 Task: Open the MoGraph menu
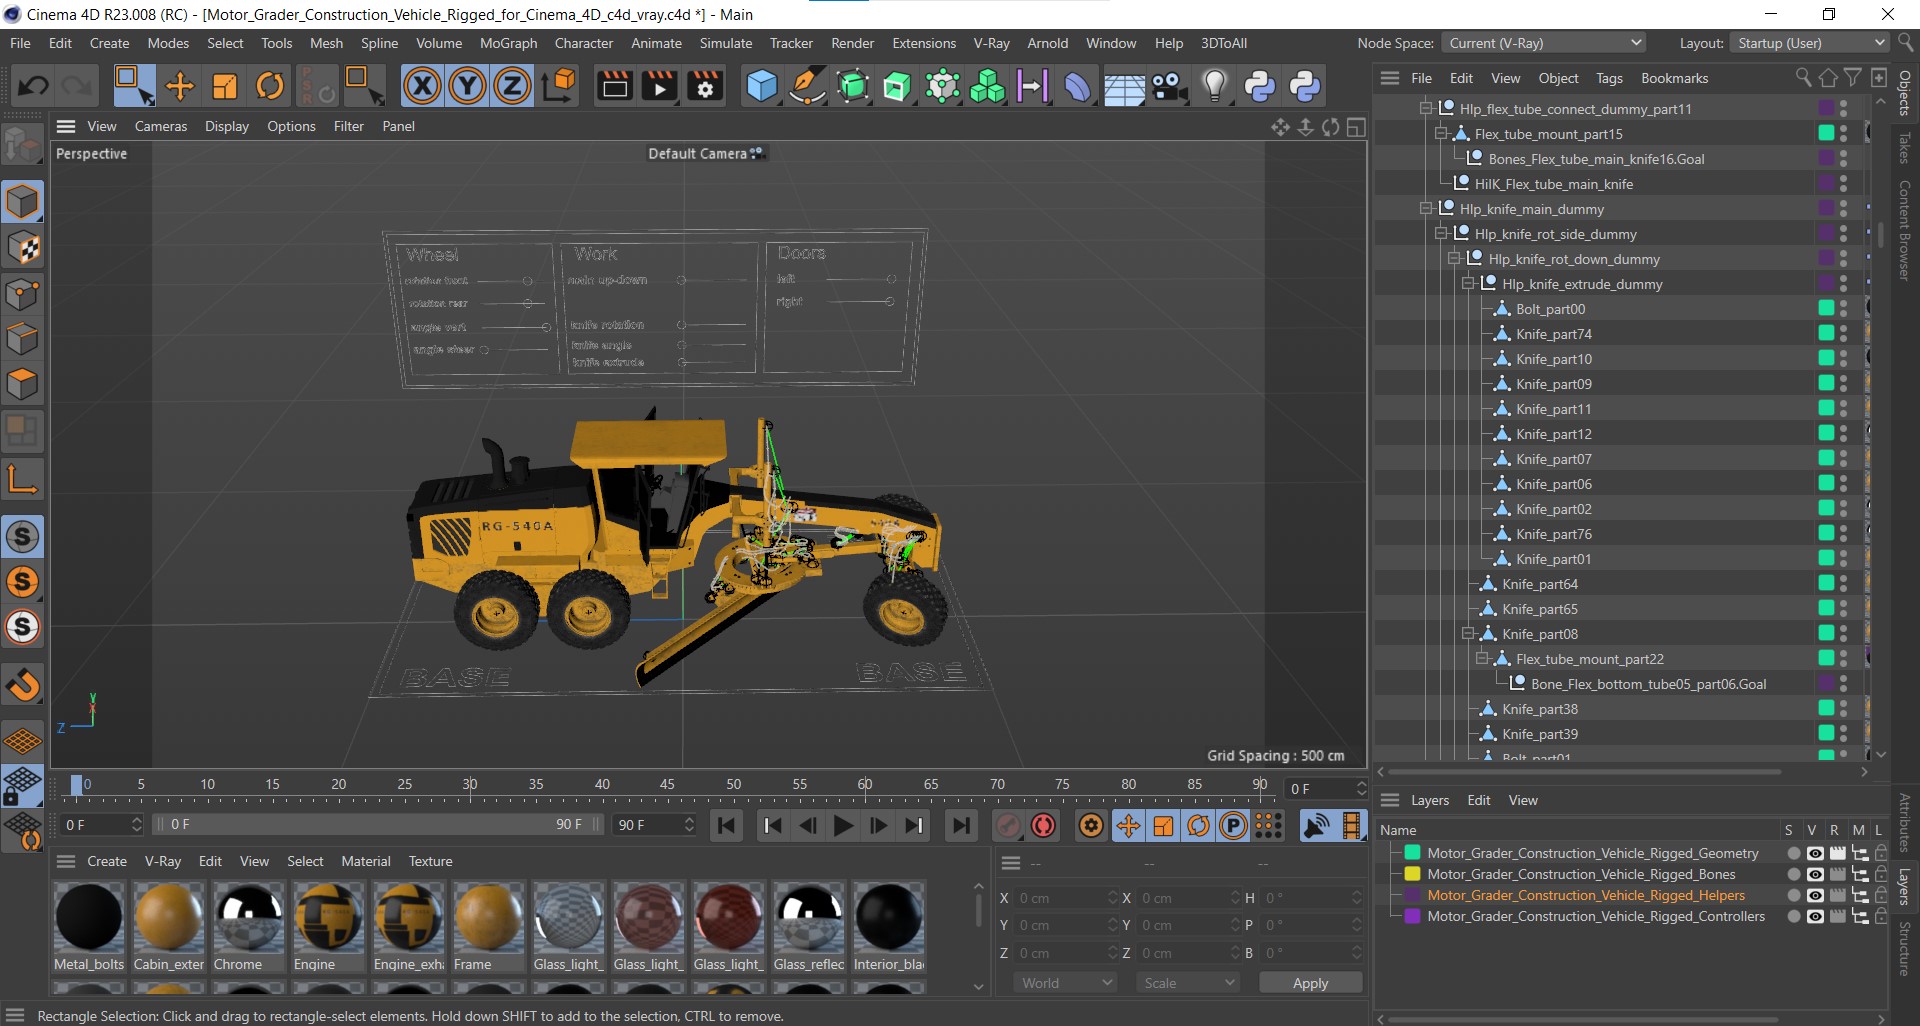[508, 43]
